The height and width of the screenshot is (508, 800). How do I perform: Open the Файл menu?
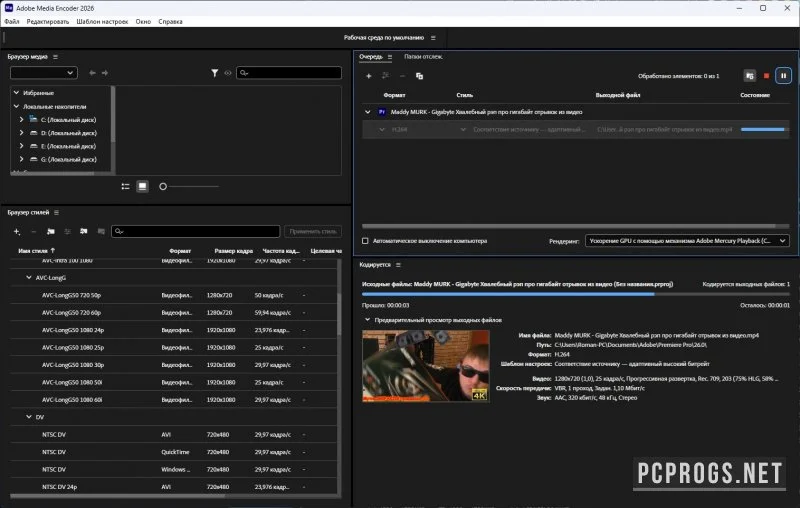tap(12, 21)
